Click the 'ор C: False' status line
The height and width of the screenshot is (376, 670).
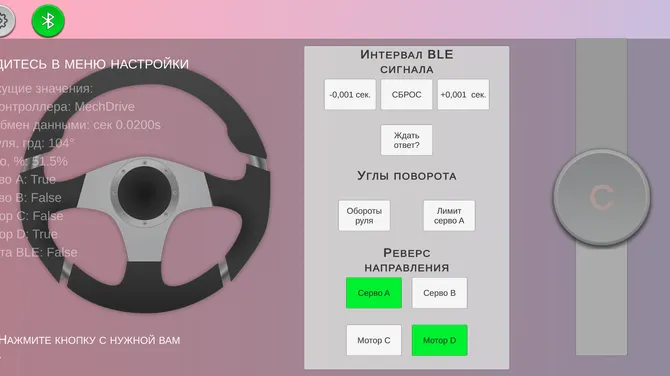coord(32,216)
